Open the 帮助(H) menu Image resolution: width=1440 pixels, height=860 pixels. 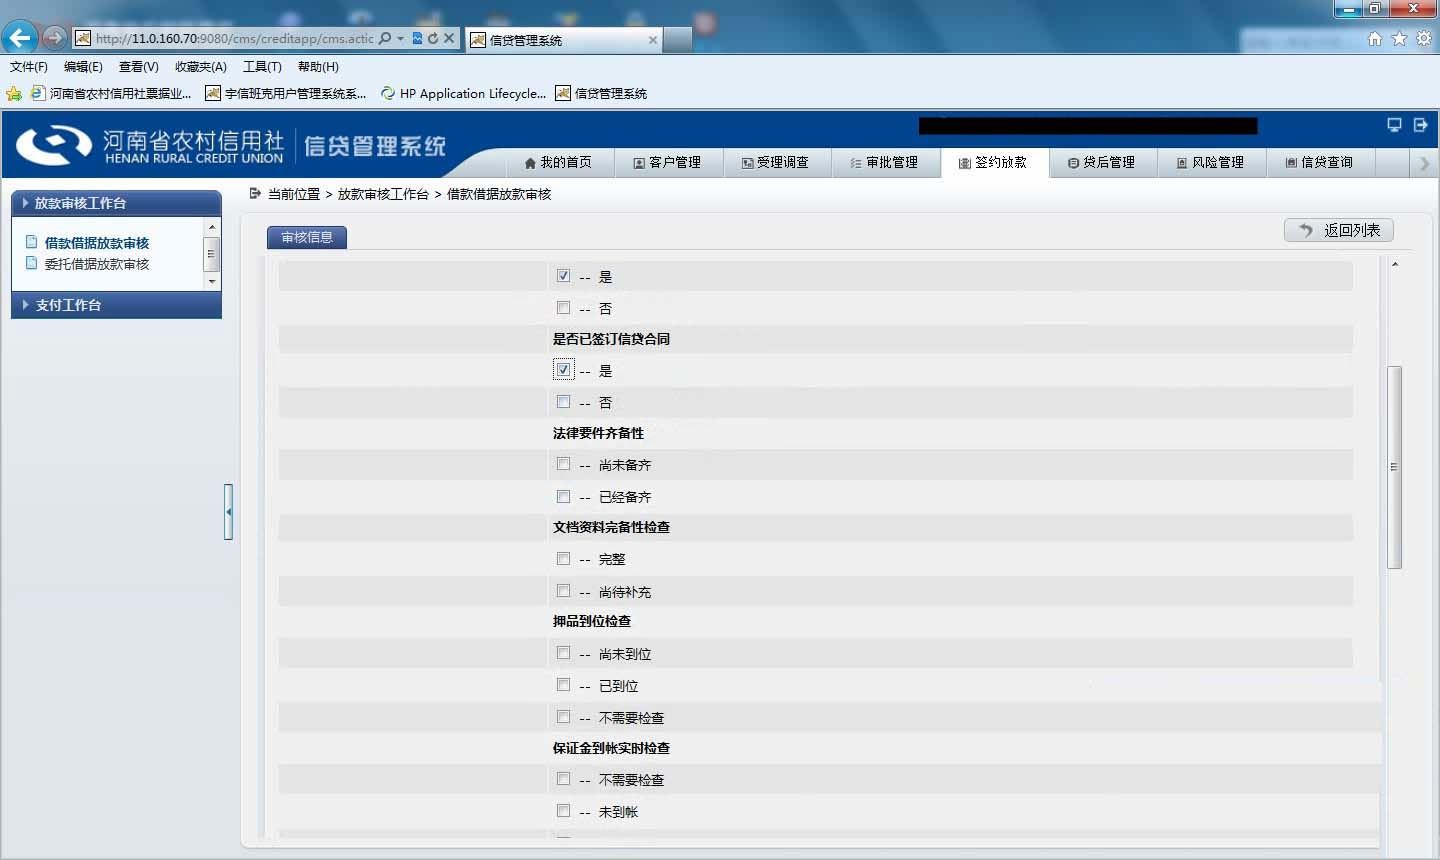click(318, 66)
